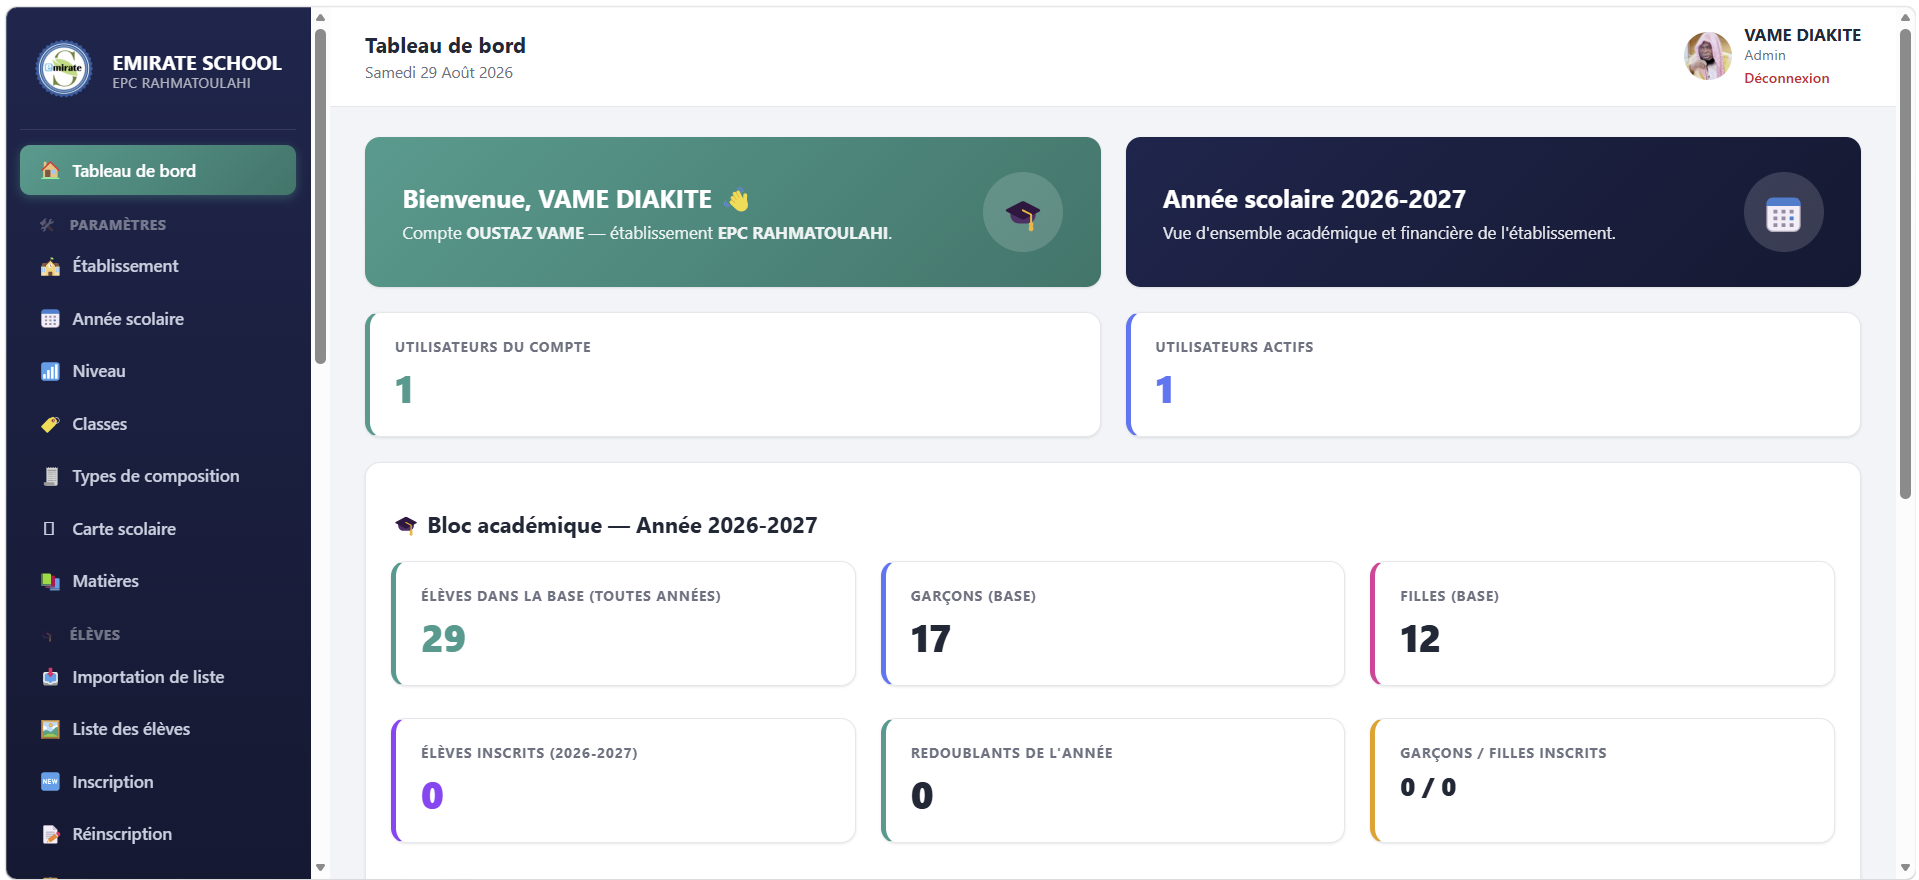Select Niveau in the sidebar

click(x=158, y=371)
